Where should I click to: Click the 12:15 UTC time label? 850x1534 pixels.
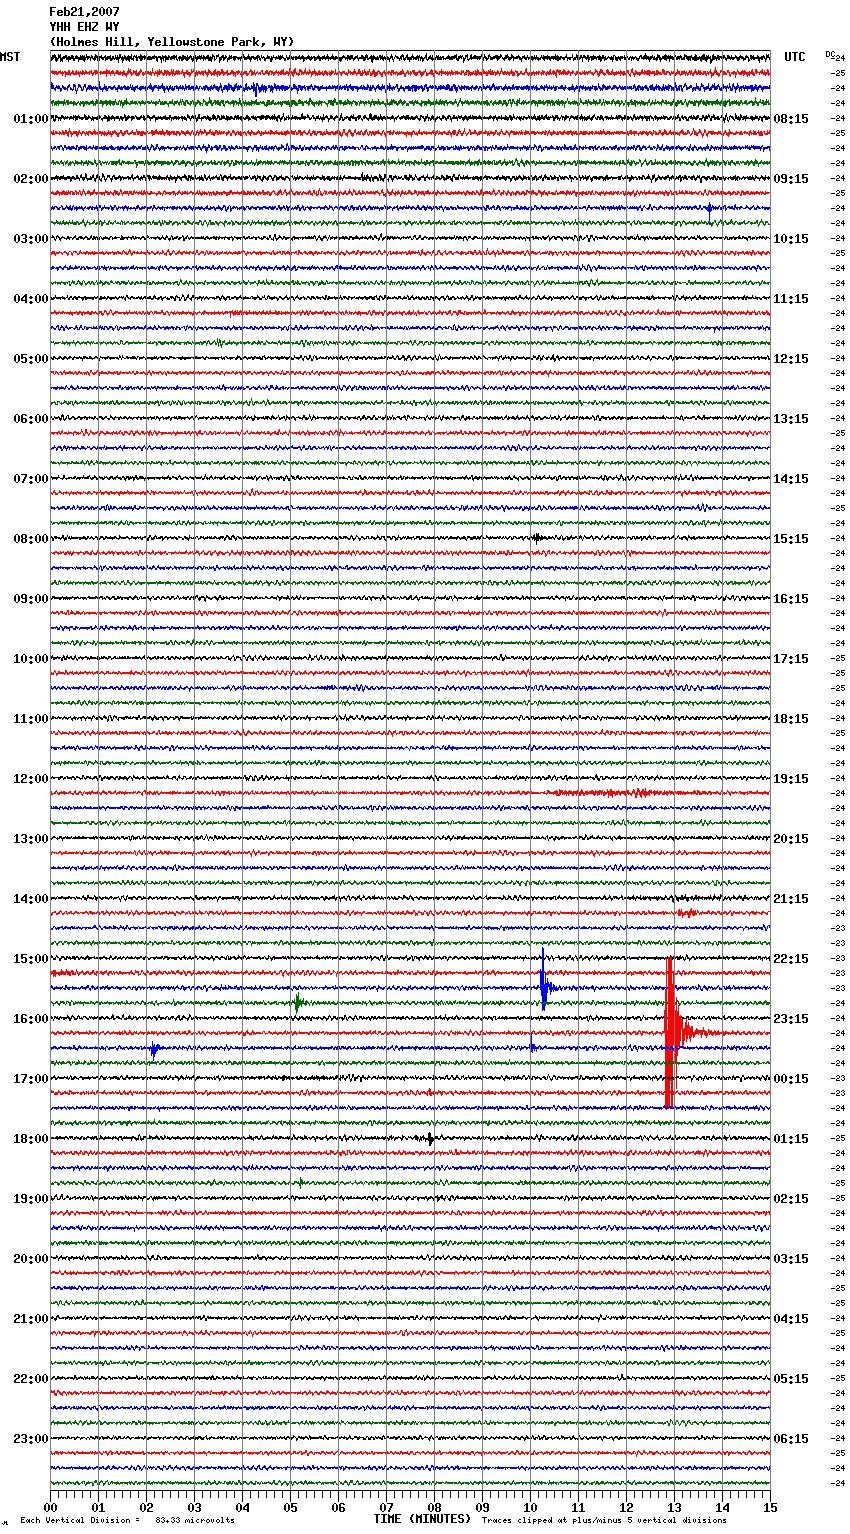click(x=791, y=359)
